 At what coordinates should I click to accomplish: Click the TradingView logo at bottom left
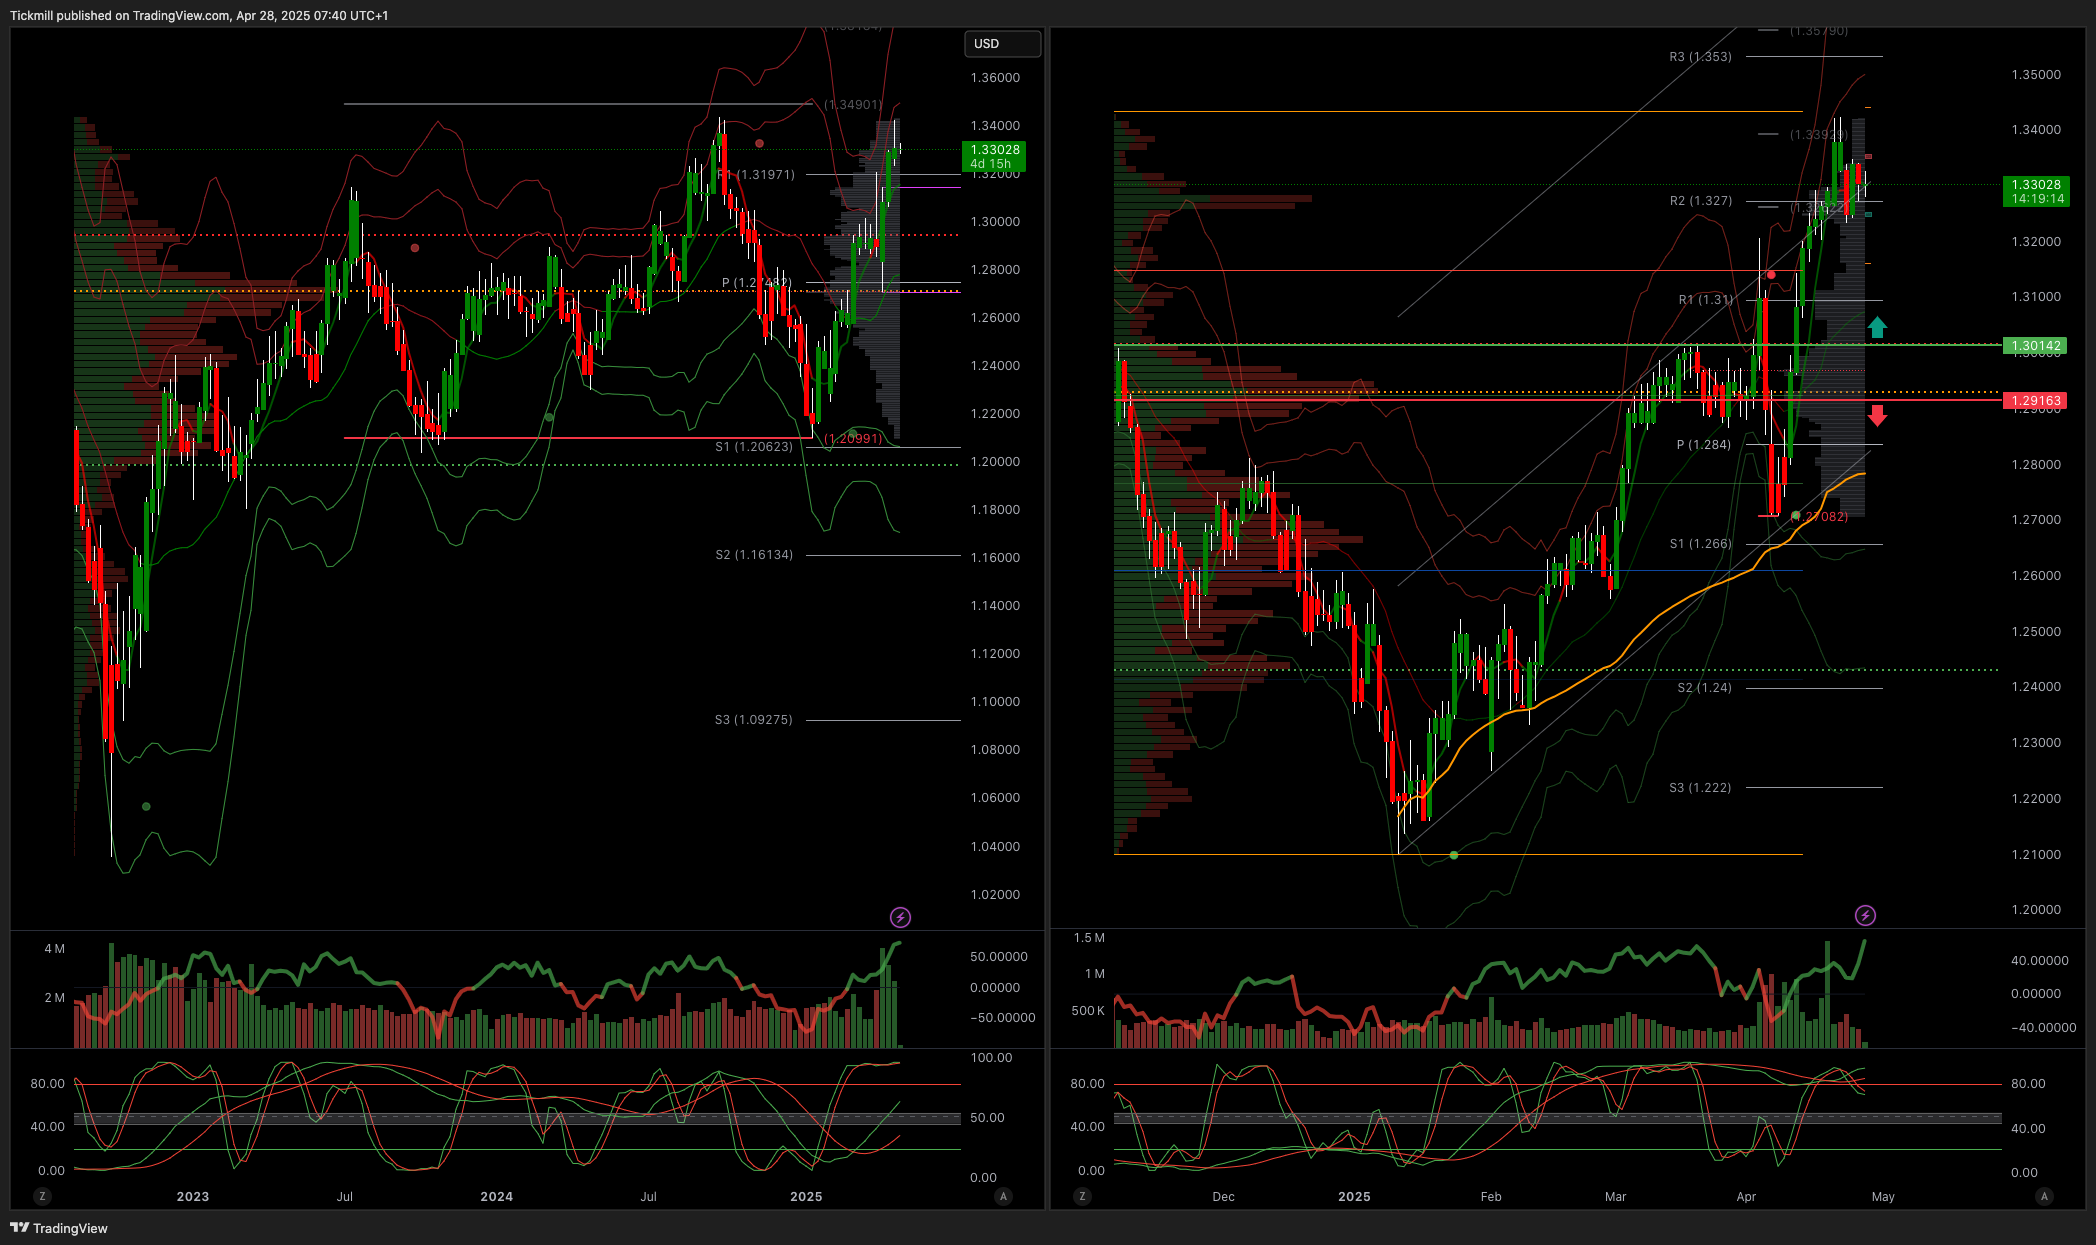(59, 1228)
